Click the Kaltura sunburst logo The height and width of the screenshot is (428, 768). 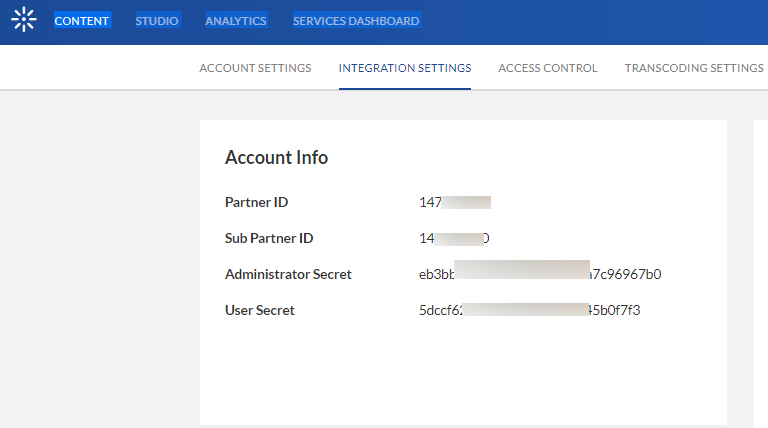pos(23,20)
